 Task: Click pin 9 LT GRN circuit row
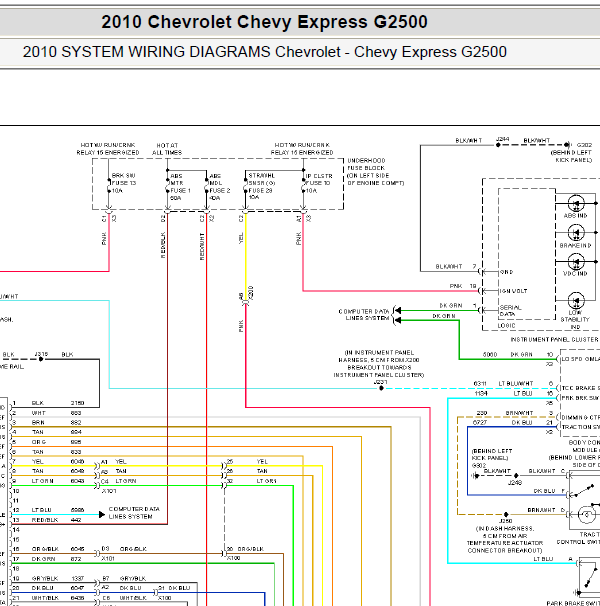pyautogui.click(x=48, y=481)
